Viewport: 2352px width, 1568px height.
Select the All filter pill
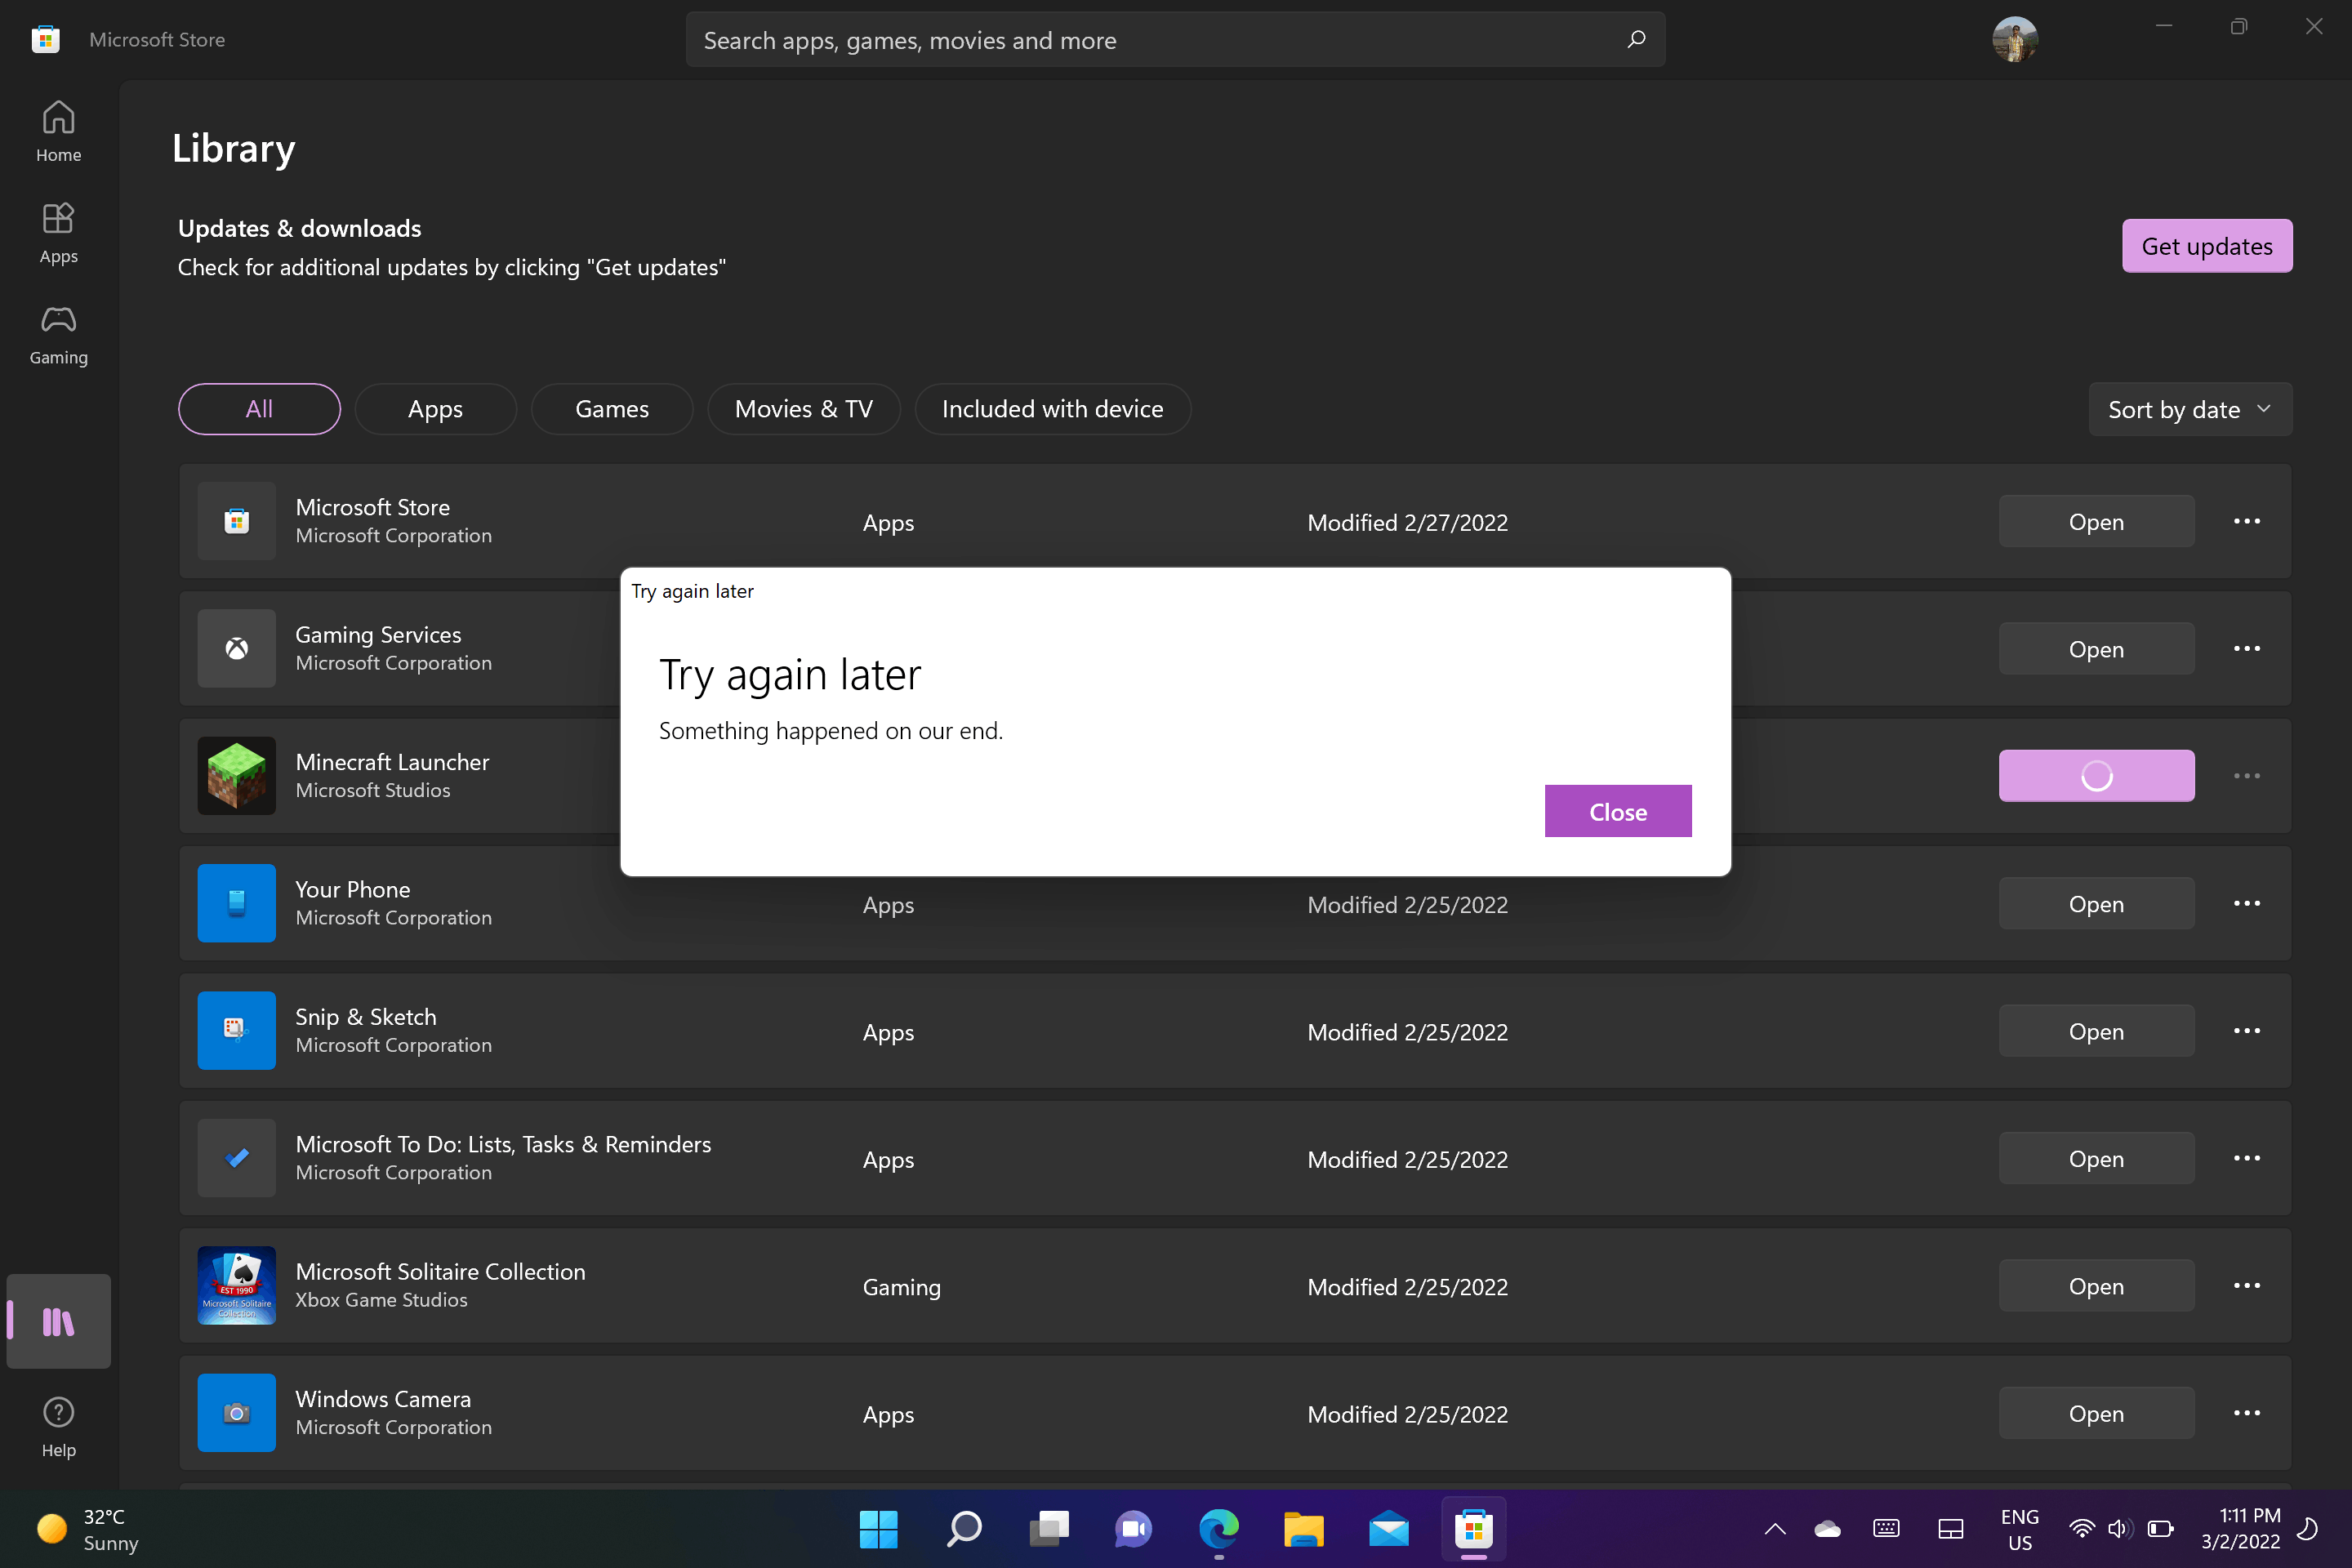(259, 409)
